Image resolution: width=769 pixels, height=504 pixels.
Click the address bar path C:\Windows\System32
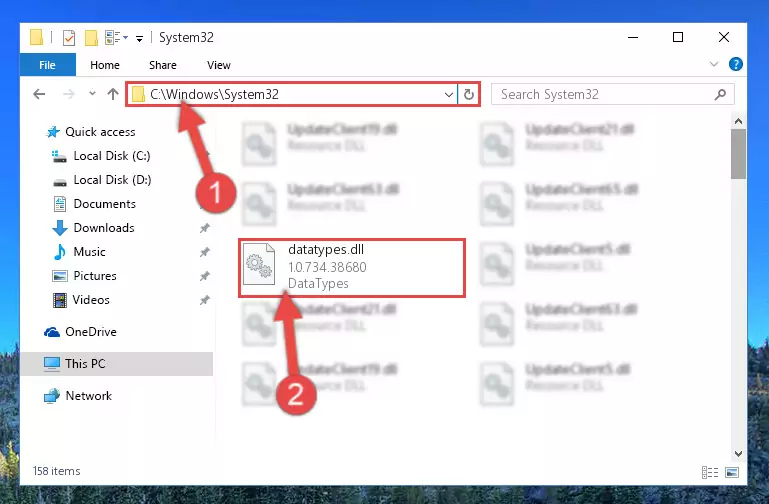pos(214,94)
